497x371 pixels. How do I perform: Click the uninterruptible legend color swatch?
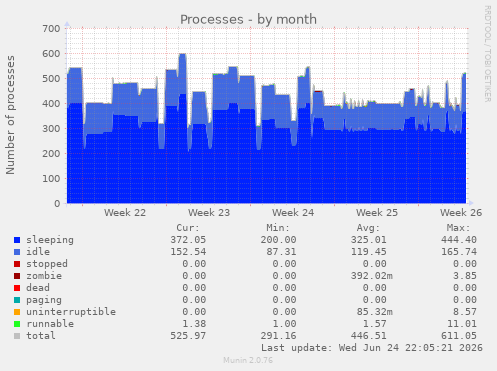(17, 312)
